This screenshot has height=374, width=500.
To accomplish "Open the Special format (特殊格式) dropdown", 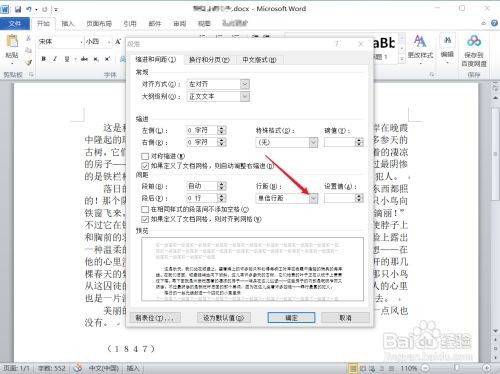I will click(x=313, y=142).
